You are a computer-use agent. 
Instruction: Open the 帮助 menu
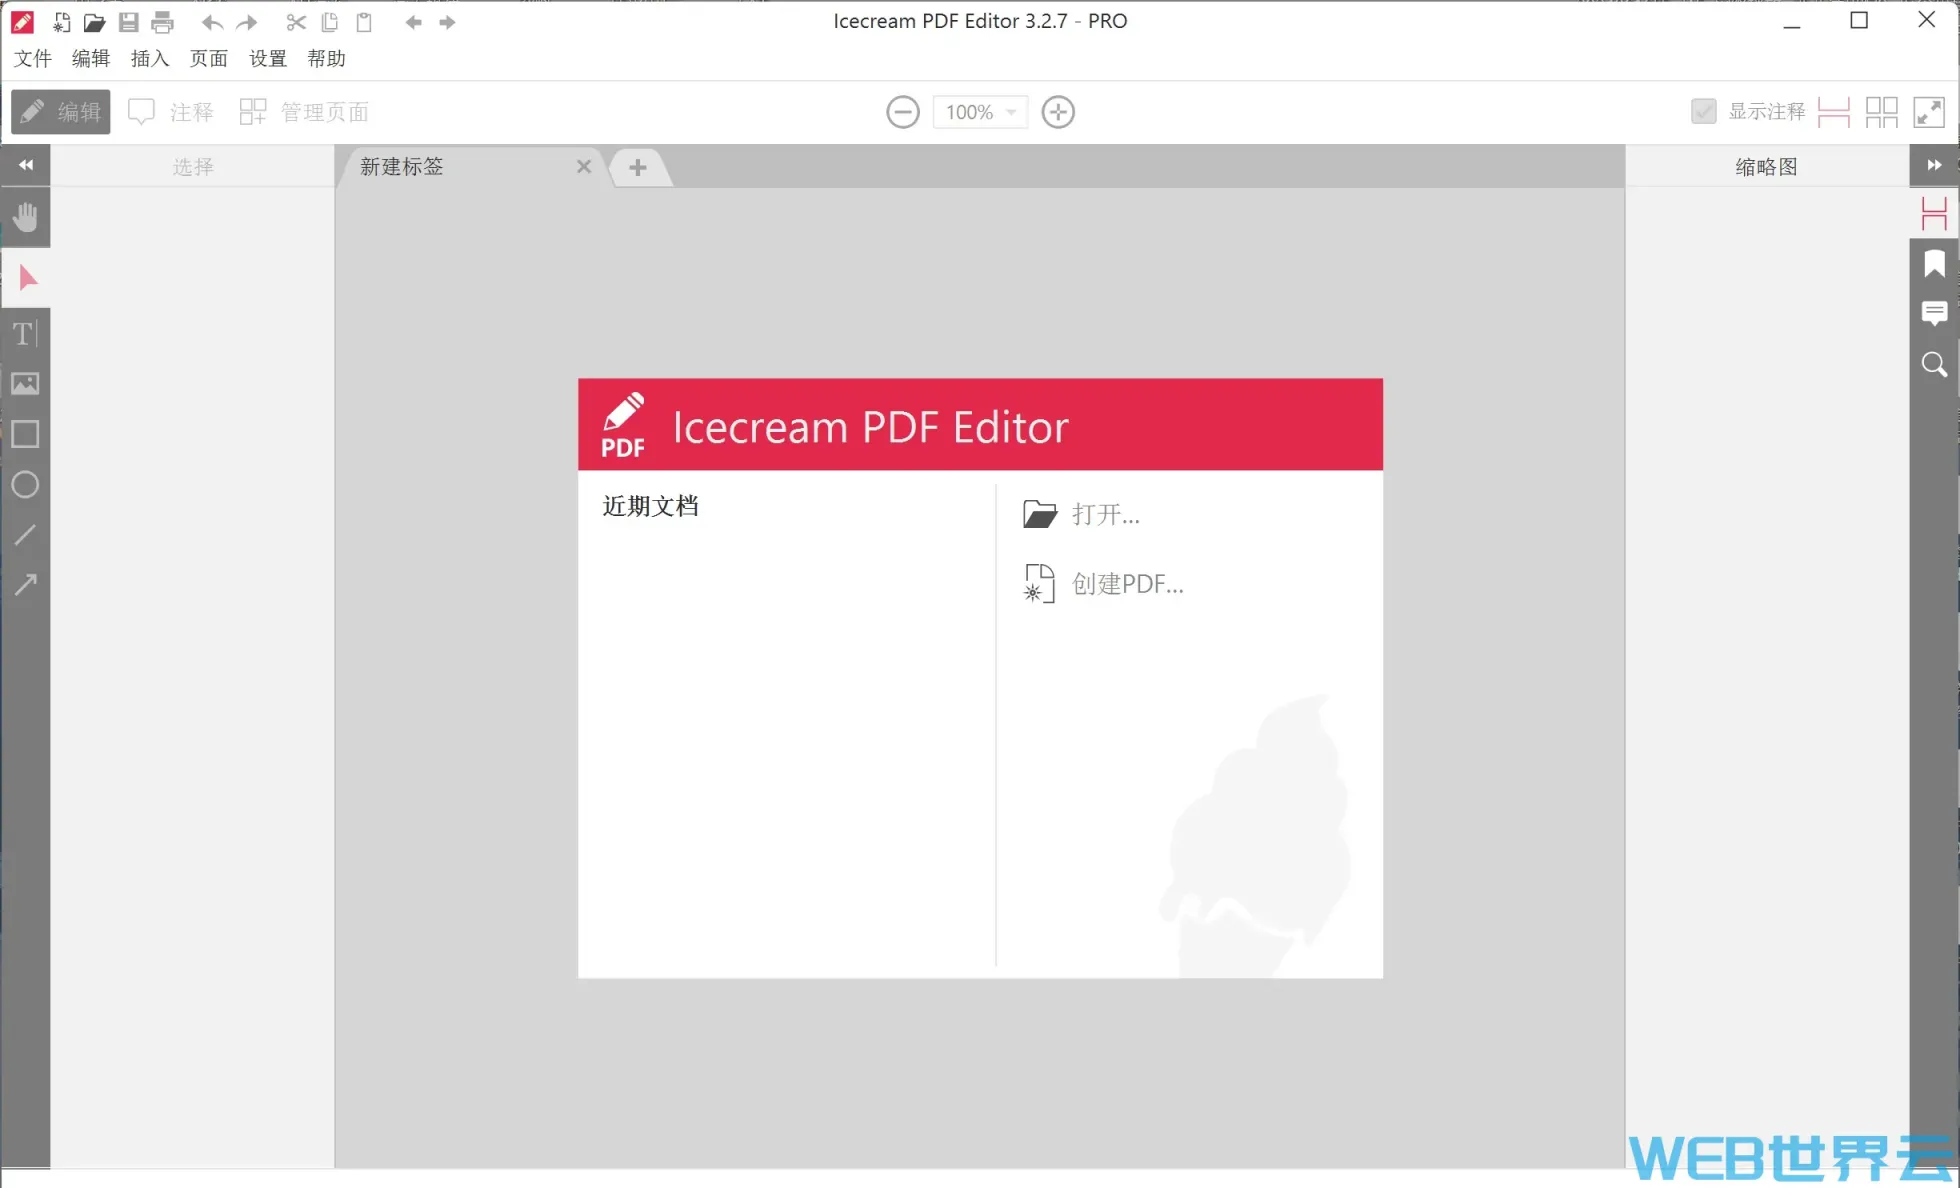(x=327, y=58)
